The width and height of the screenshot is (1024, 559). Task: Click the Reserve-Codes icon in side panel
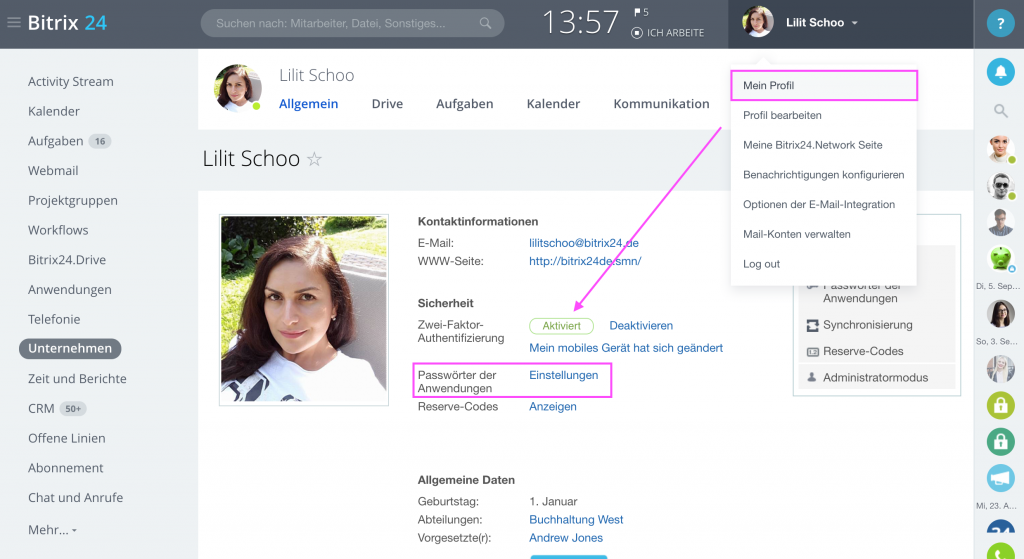click(x=812, y=351)
